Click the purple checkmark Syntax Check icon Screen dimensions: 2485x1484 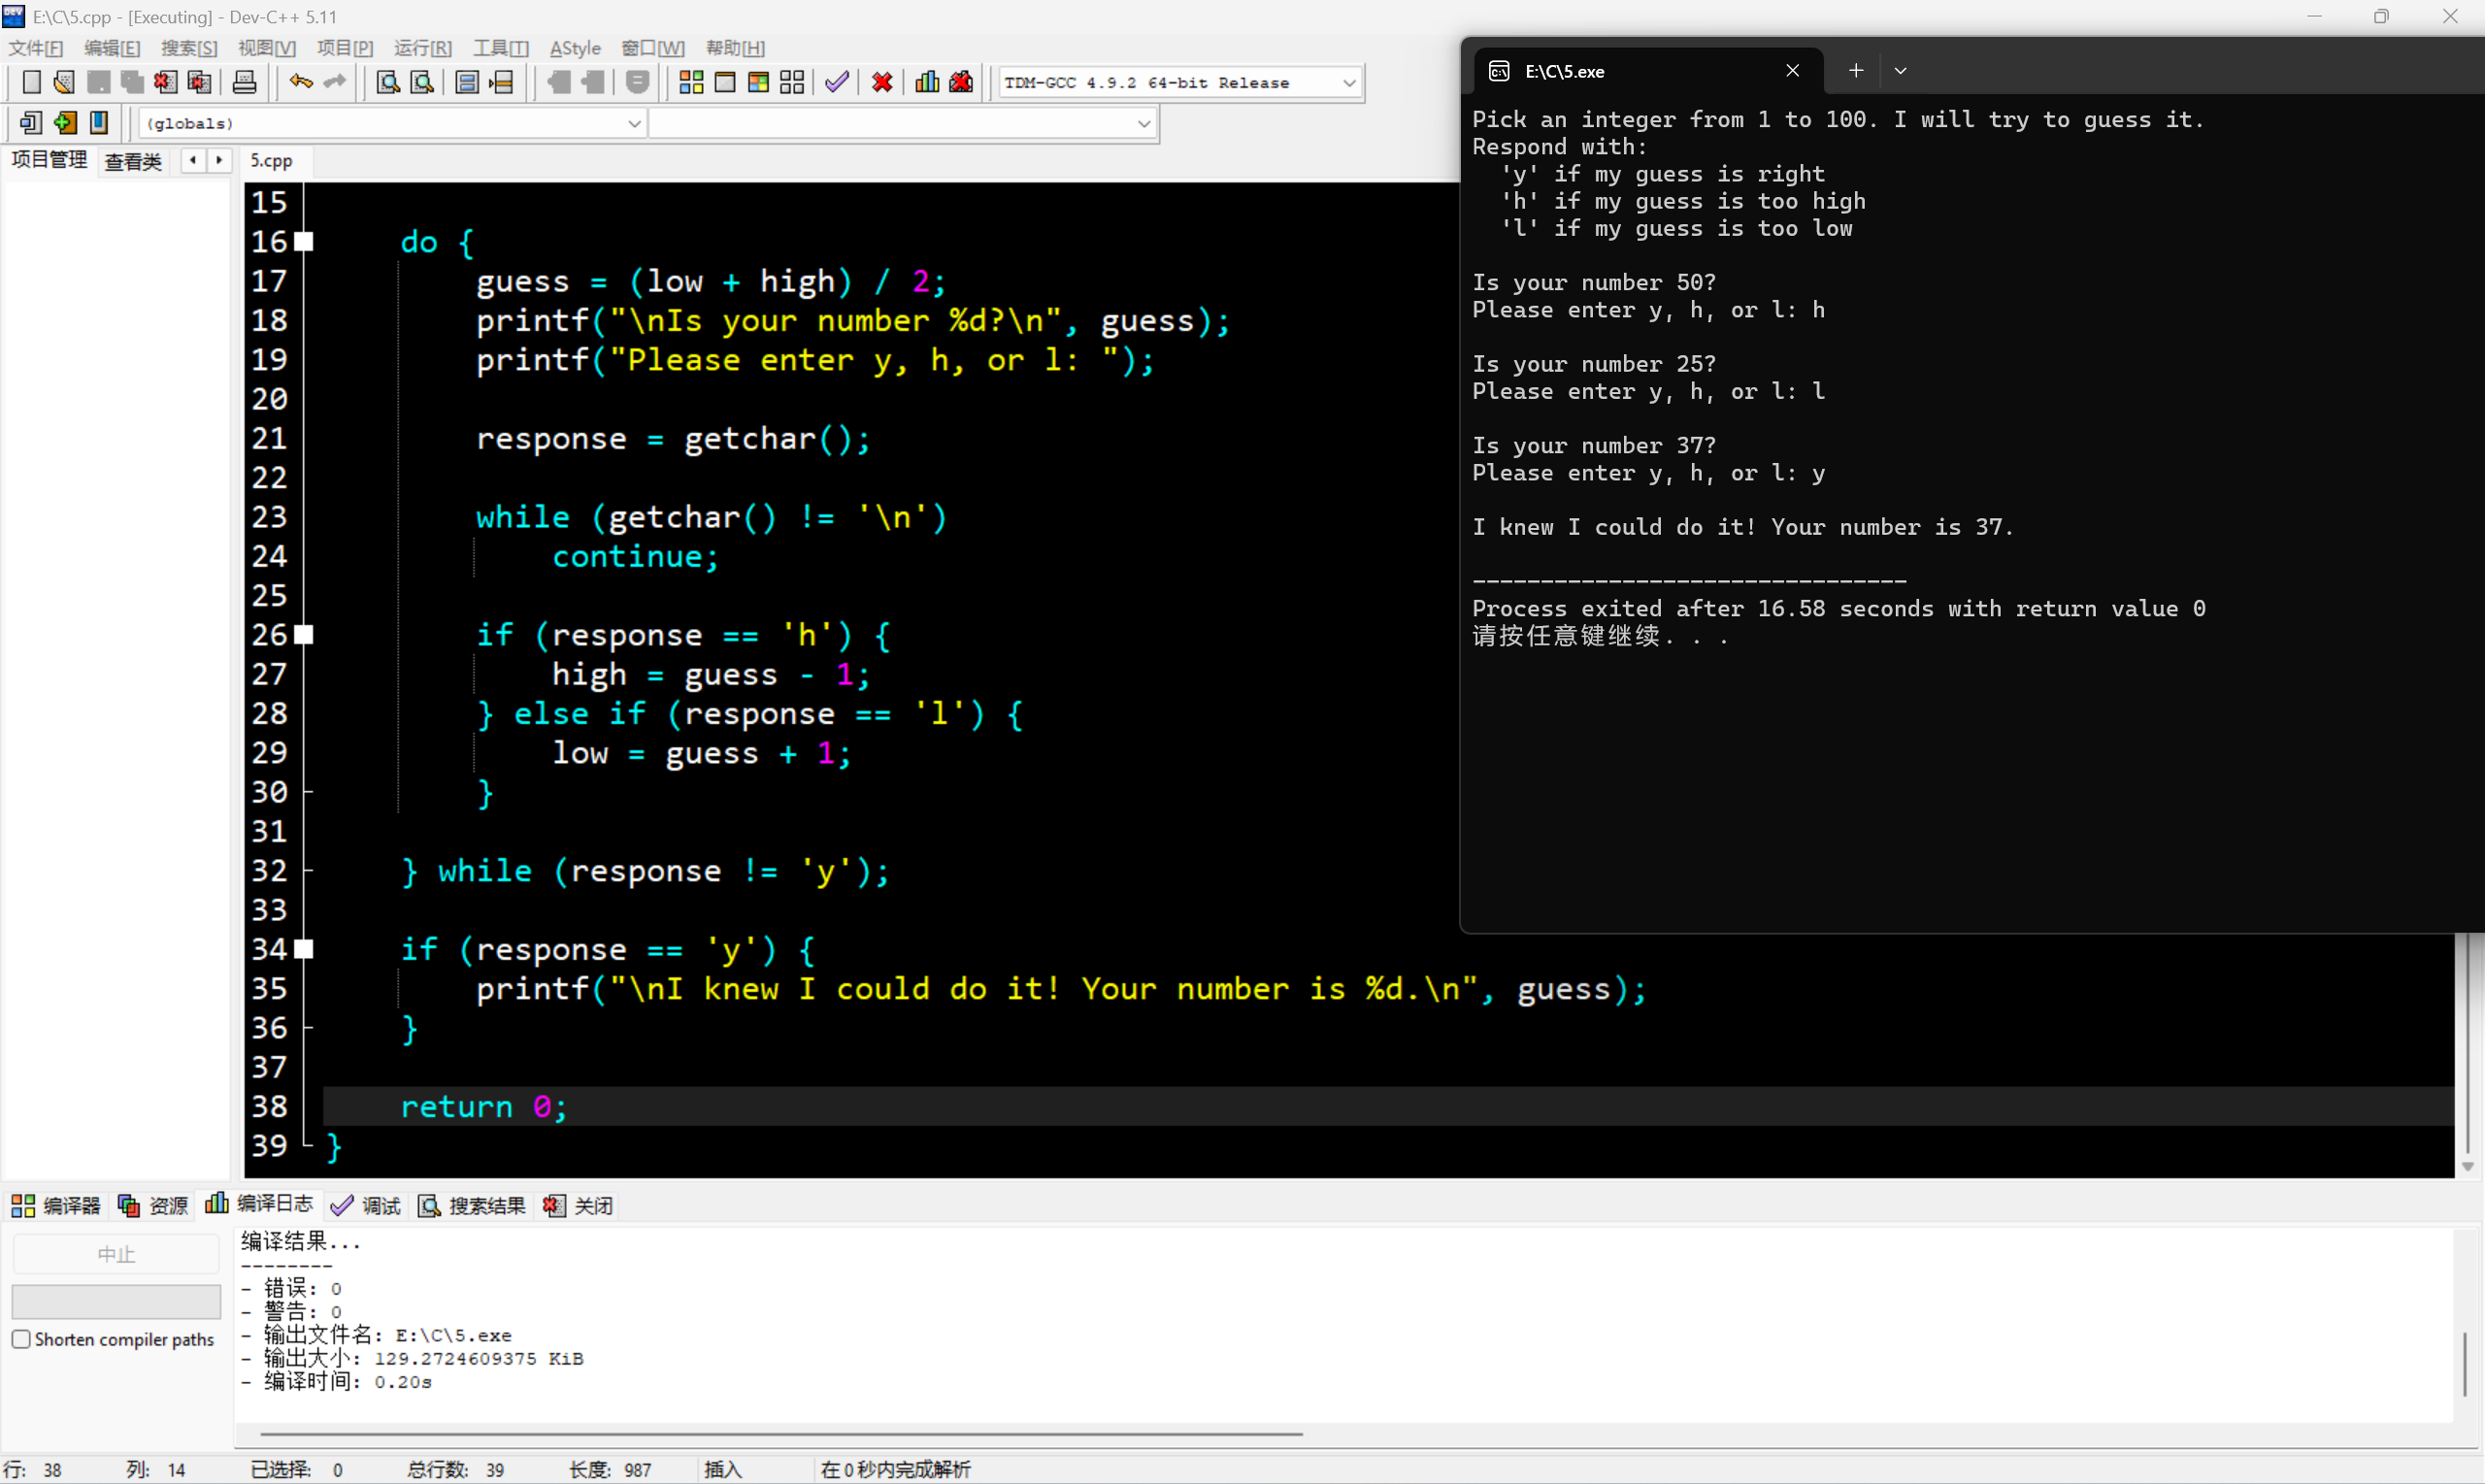(x=837, y=83)
